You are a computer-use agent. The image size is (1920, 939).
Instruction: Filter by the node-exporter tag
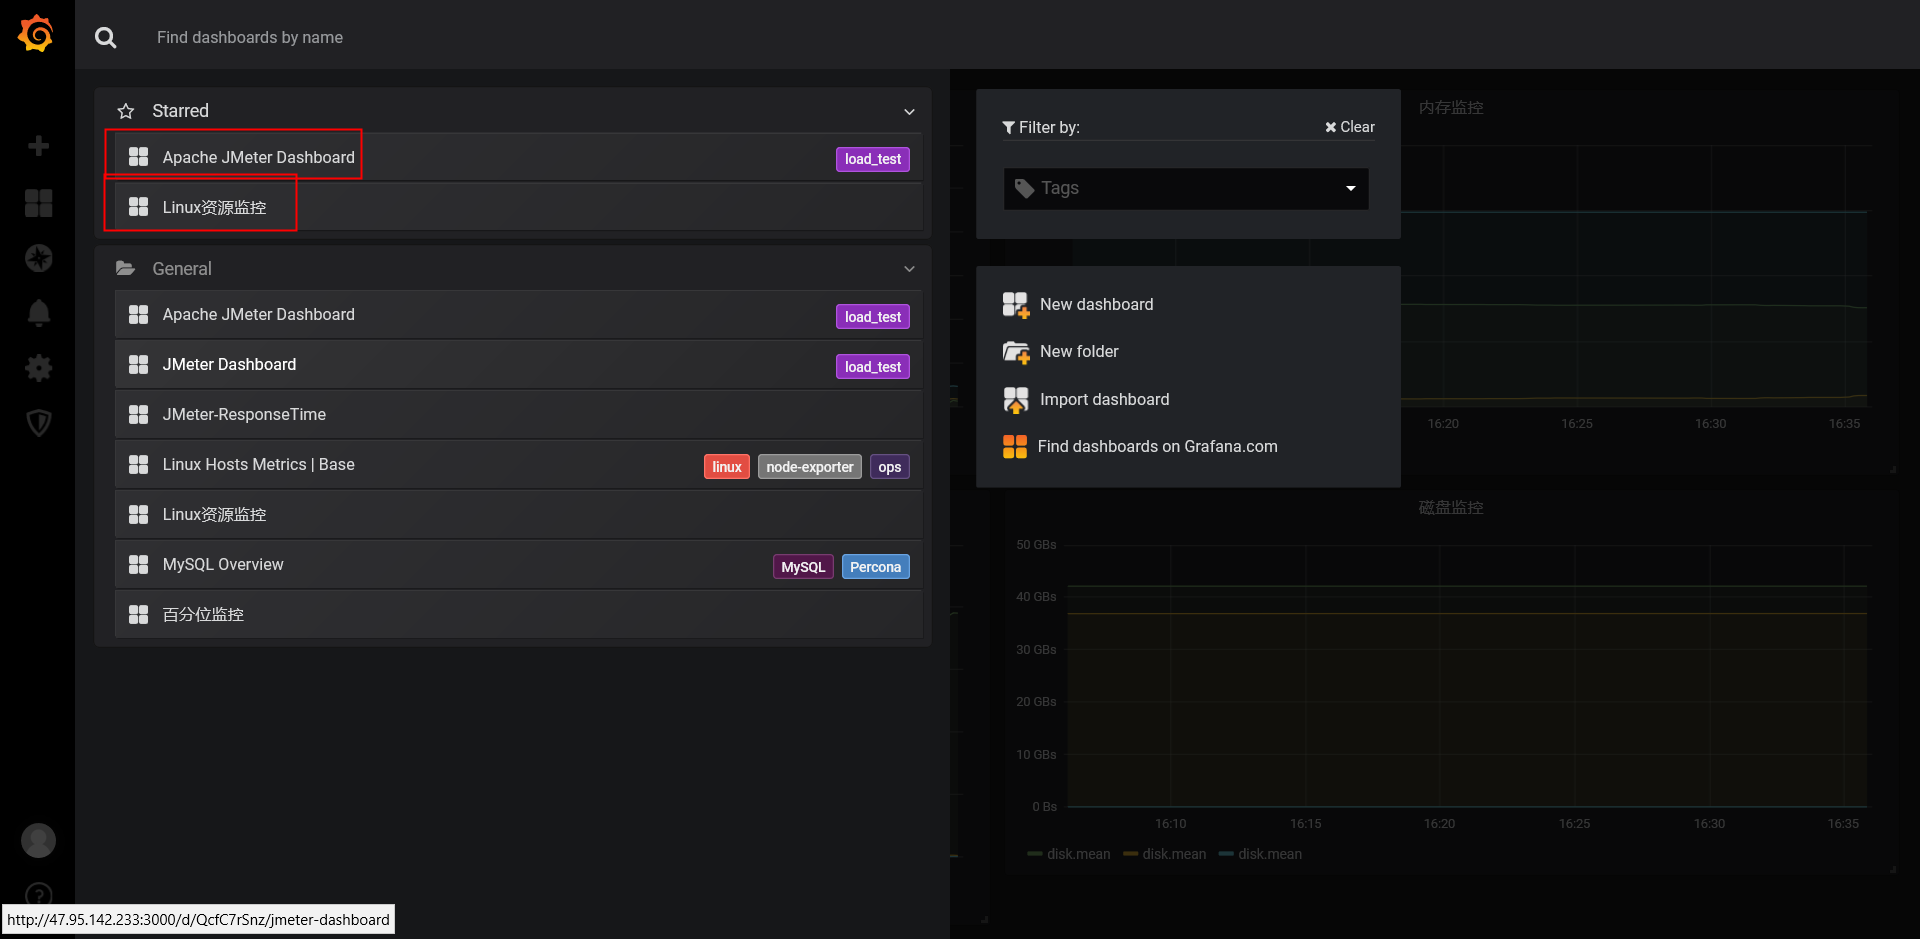point(810,467)
